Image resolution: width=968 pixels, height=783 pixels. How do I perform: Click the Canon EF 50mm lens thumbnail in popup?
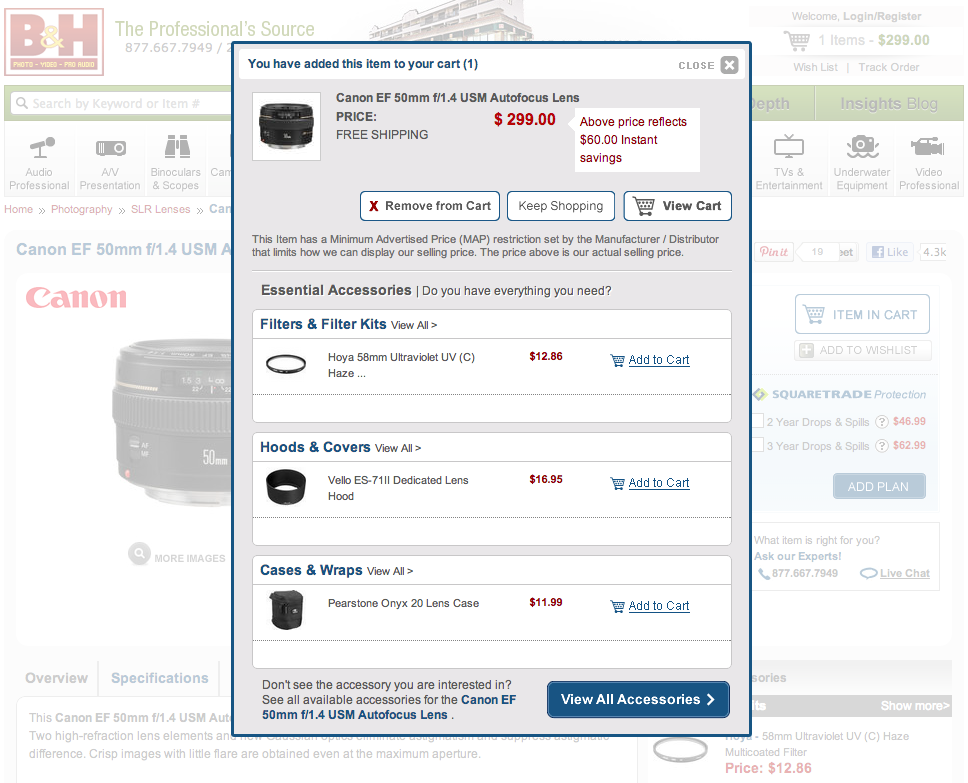click(286, 126)
